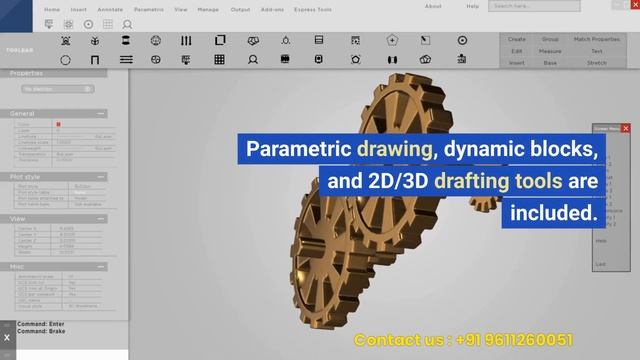Click the Measure button

pos(550,51)
